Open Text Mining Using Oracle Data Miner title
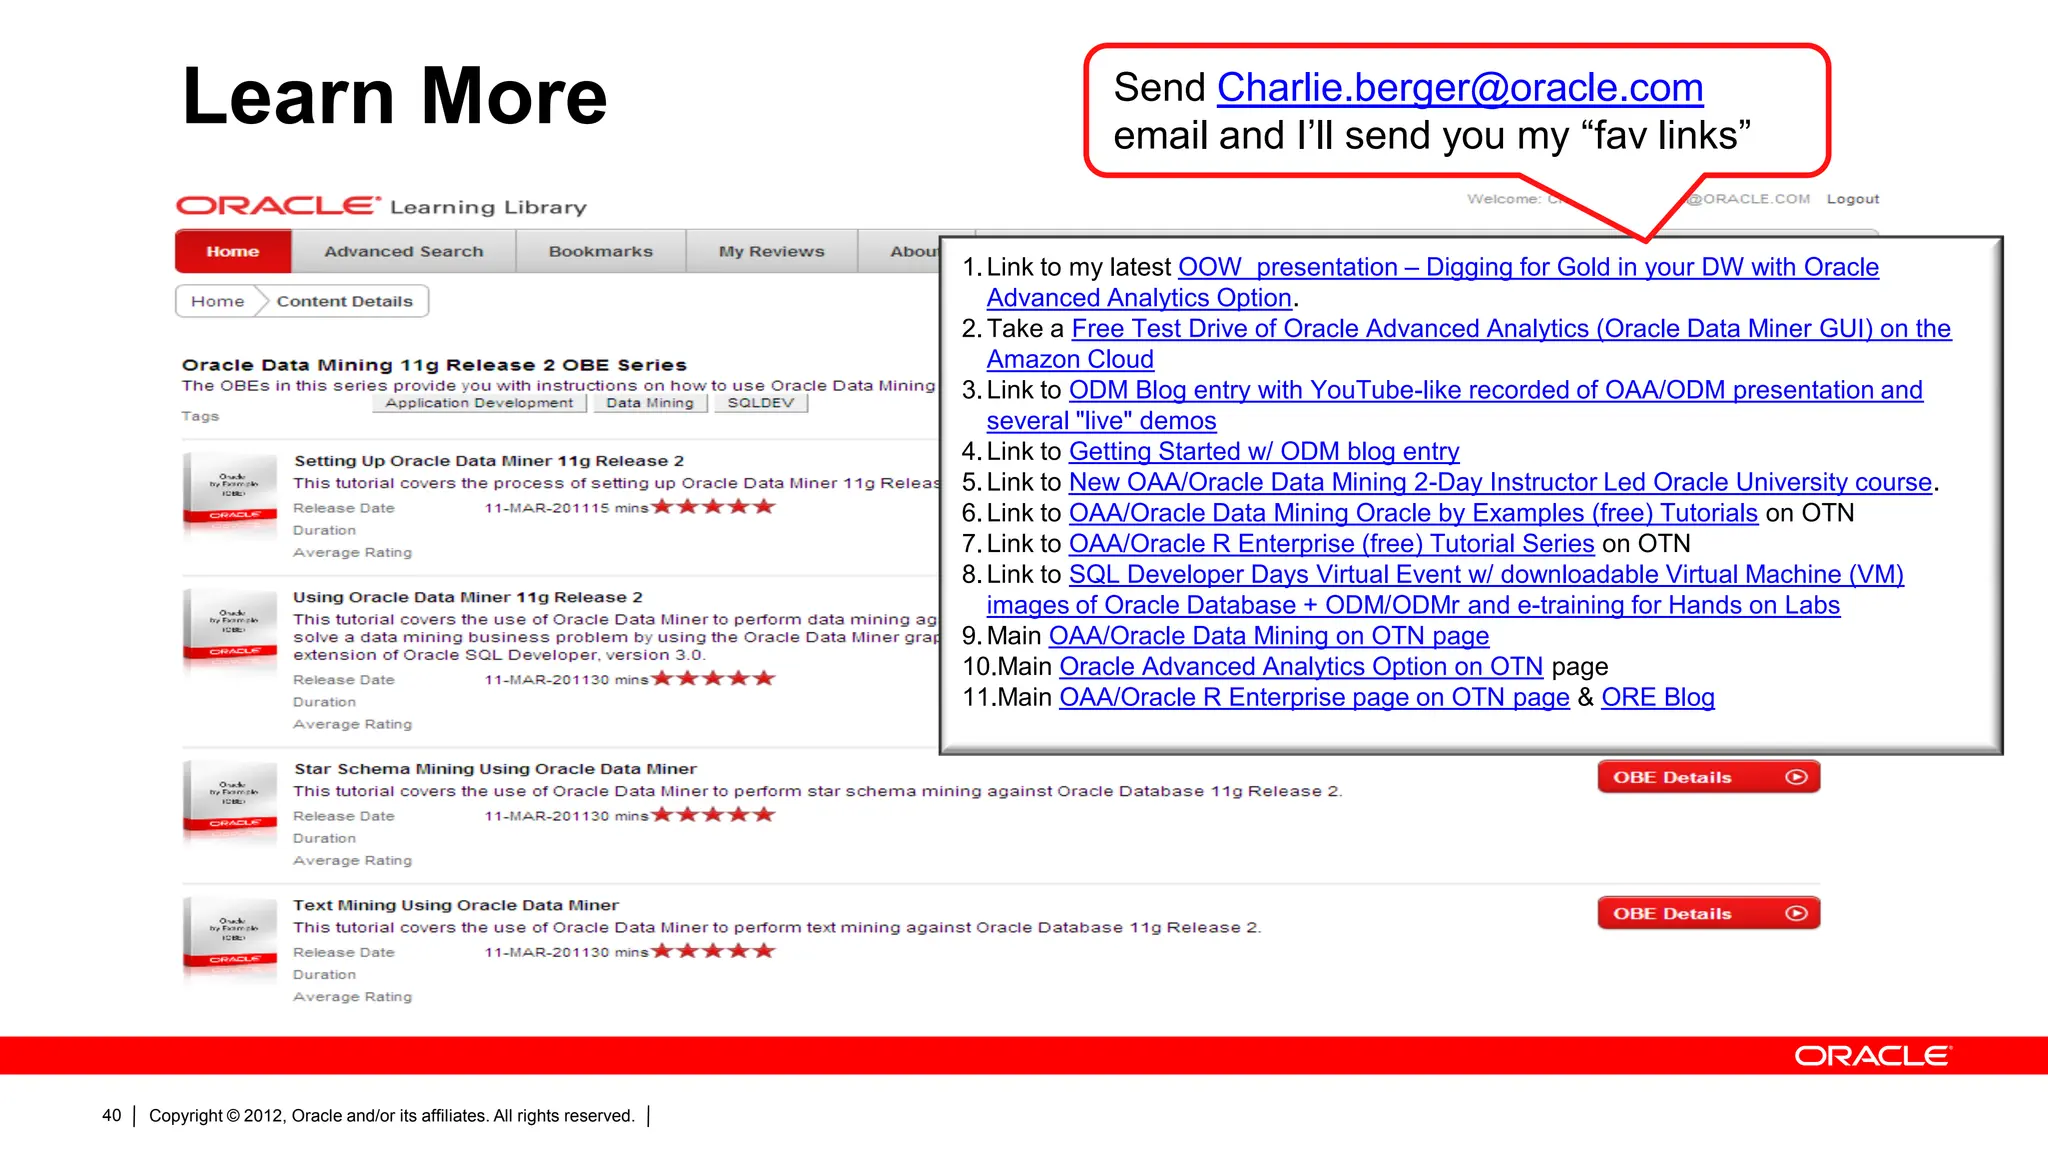Viewport: 2048px width, 1152px height. pos(456,905)
